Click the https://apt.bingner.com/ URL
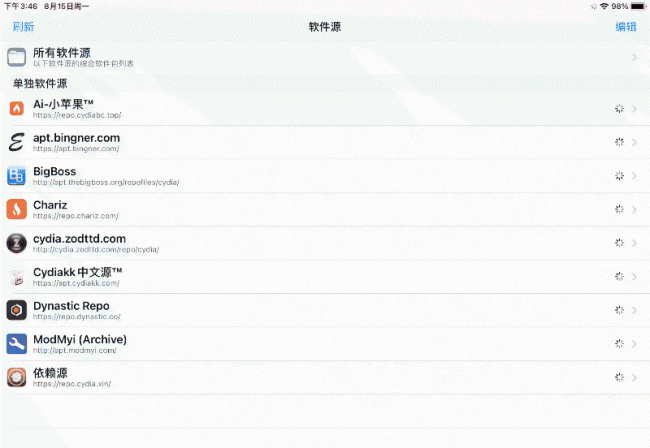The image size is (650, 448). pos(76,149)
